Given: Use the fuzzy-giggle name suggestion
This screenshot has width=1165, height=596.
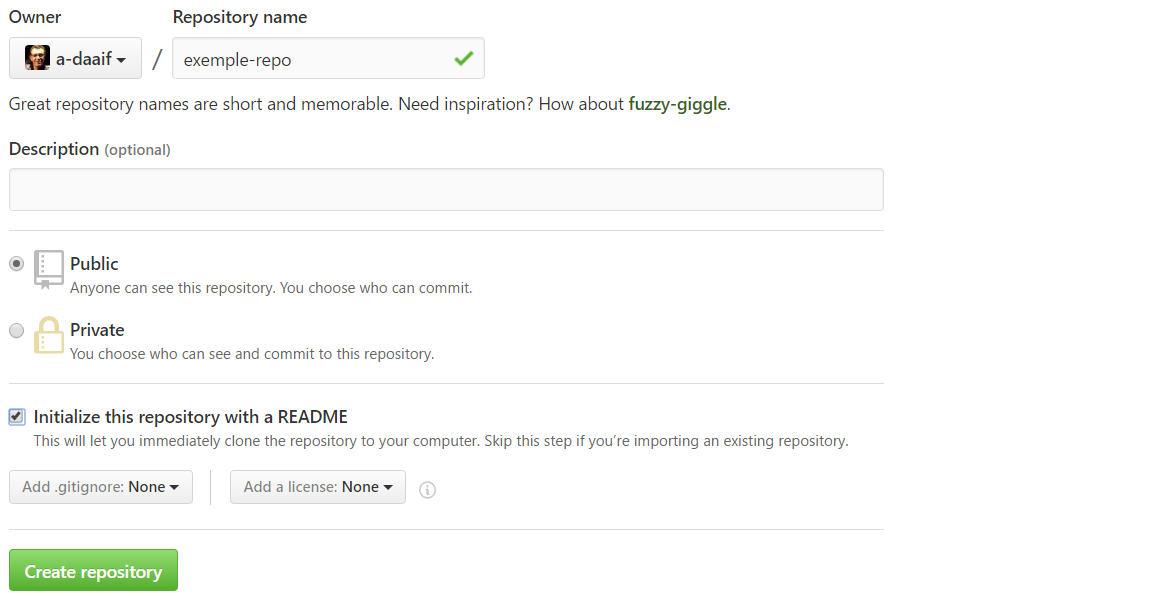Looking at the screenshot, I should tap(677, 104).
